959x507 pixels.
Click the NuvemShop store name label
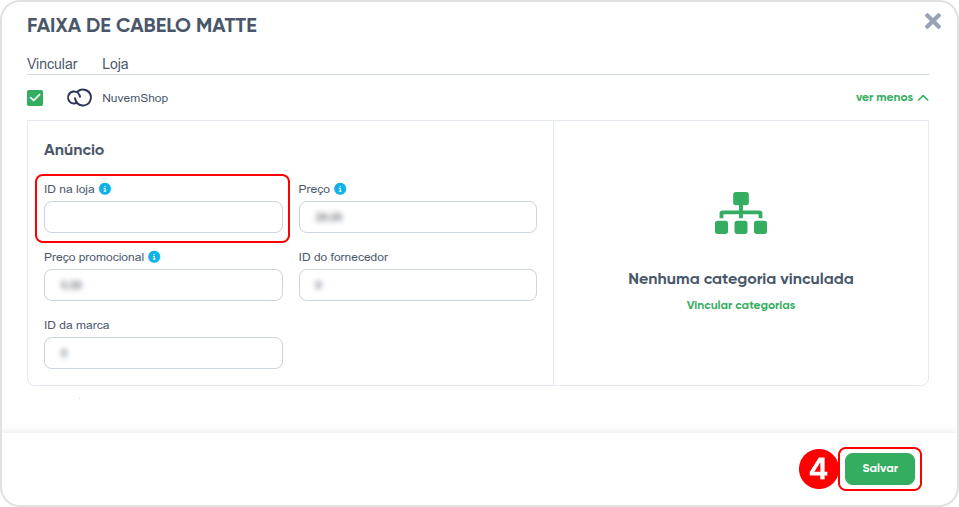pyautogui.click(x=135, y=98)
